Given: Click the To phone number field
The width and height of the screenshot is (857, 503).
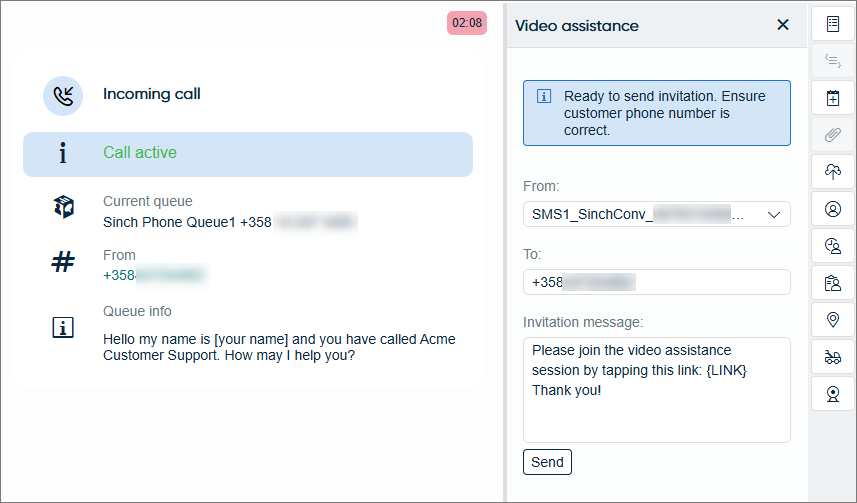Looking at the screenshot, I should pos(656,282).
